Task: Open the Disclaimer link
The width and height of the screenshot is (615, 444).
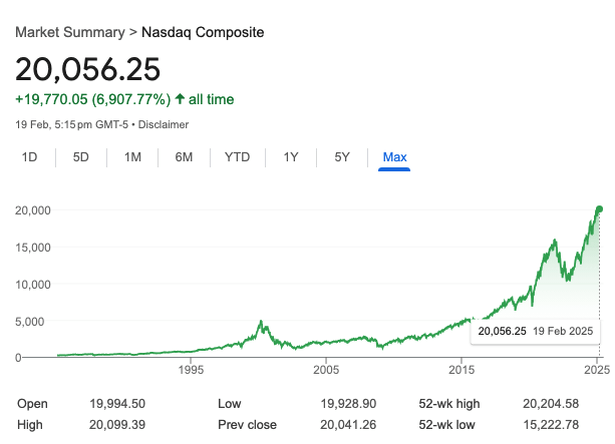Action: [162, 125]
